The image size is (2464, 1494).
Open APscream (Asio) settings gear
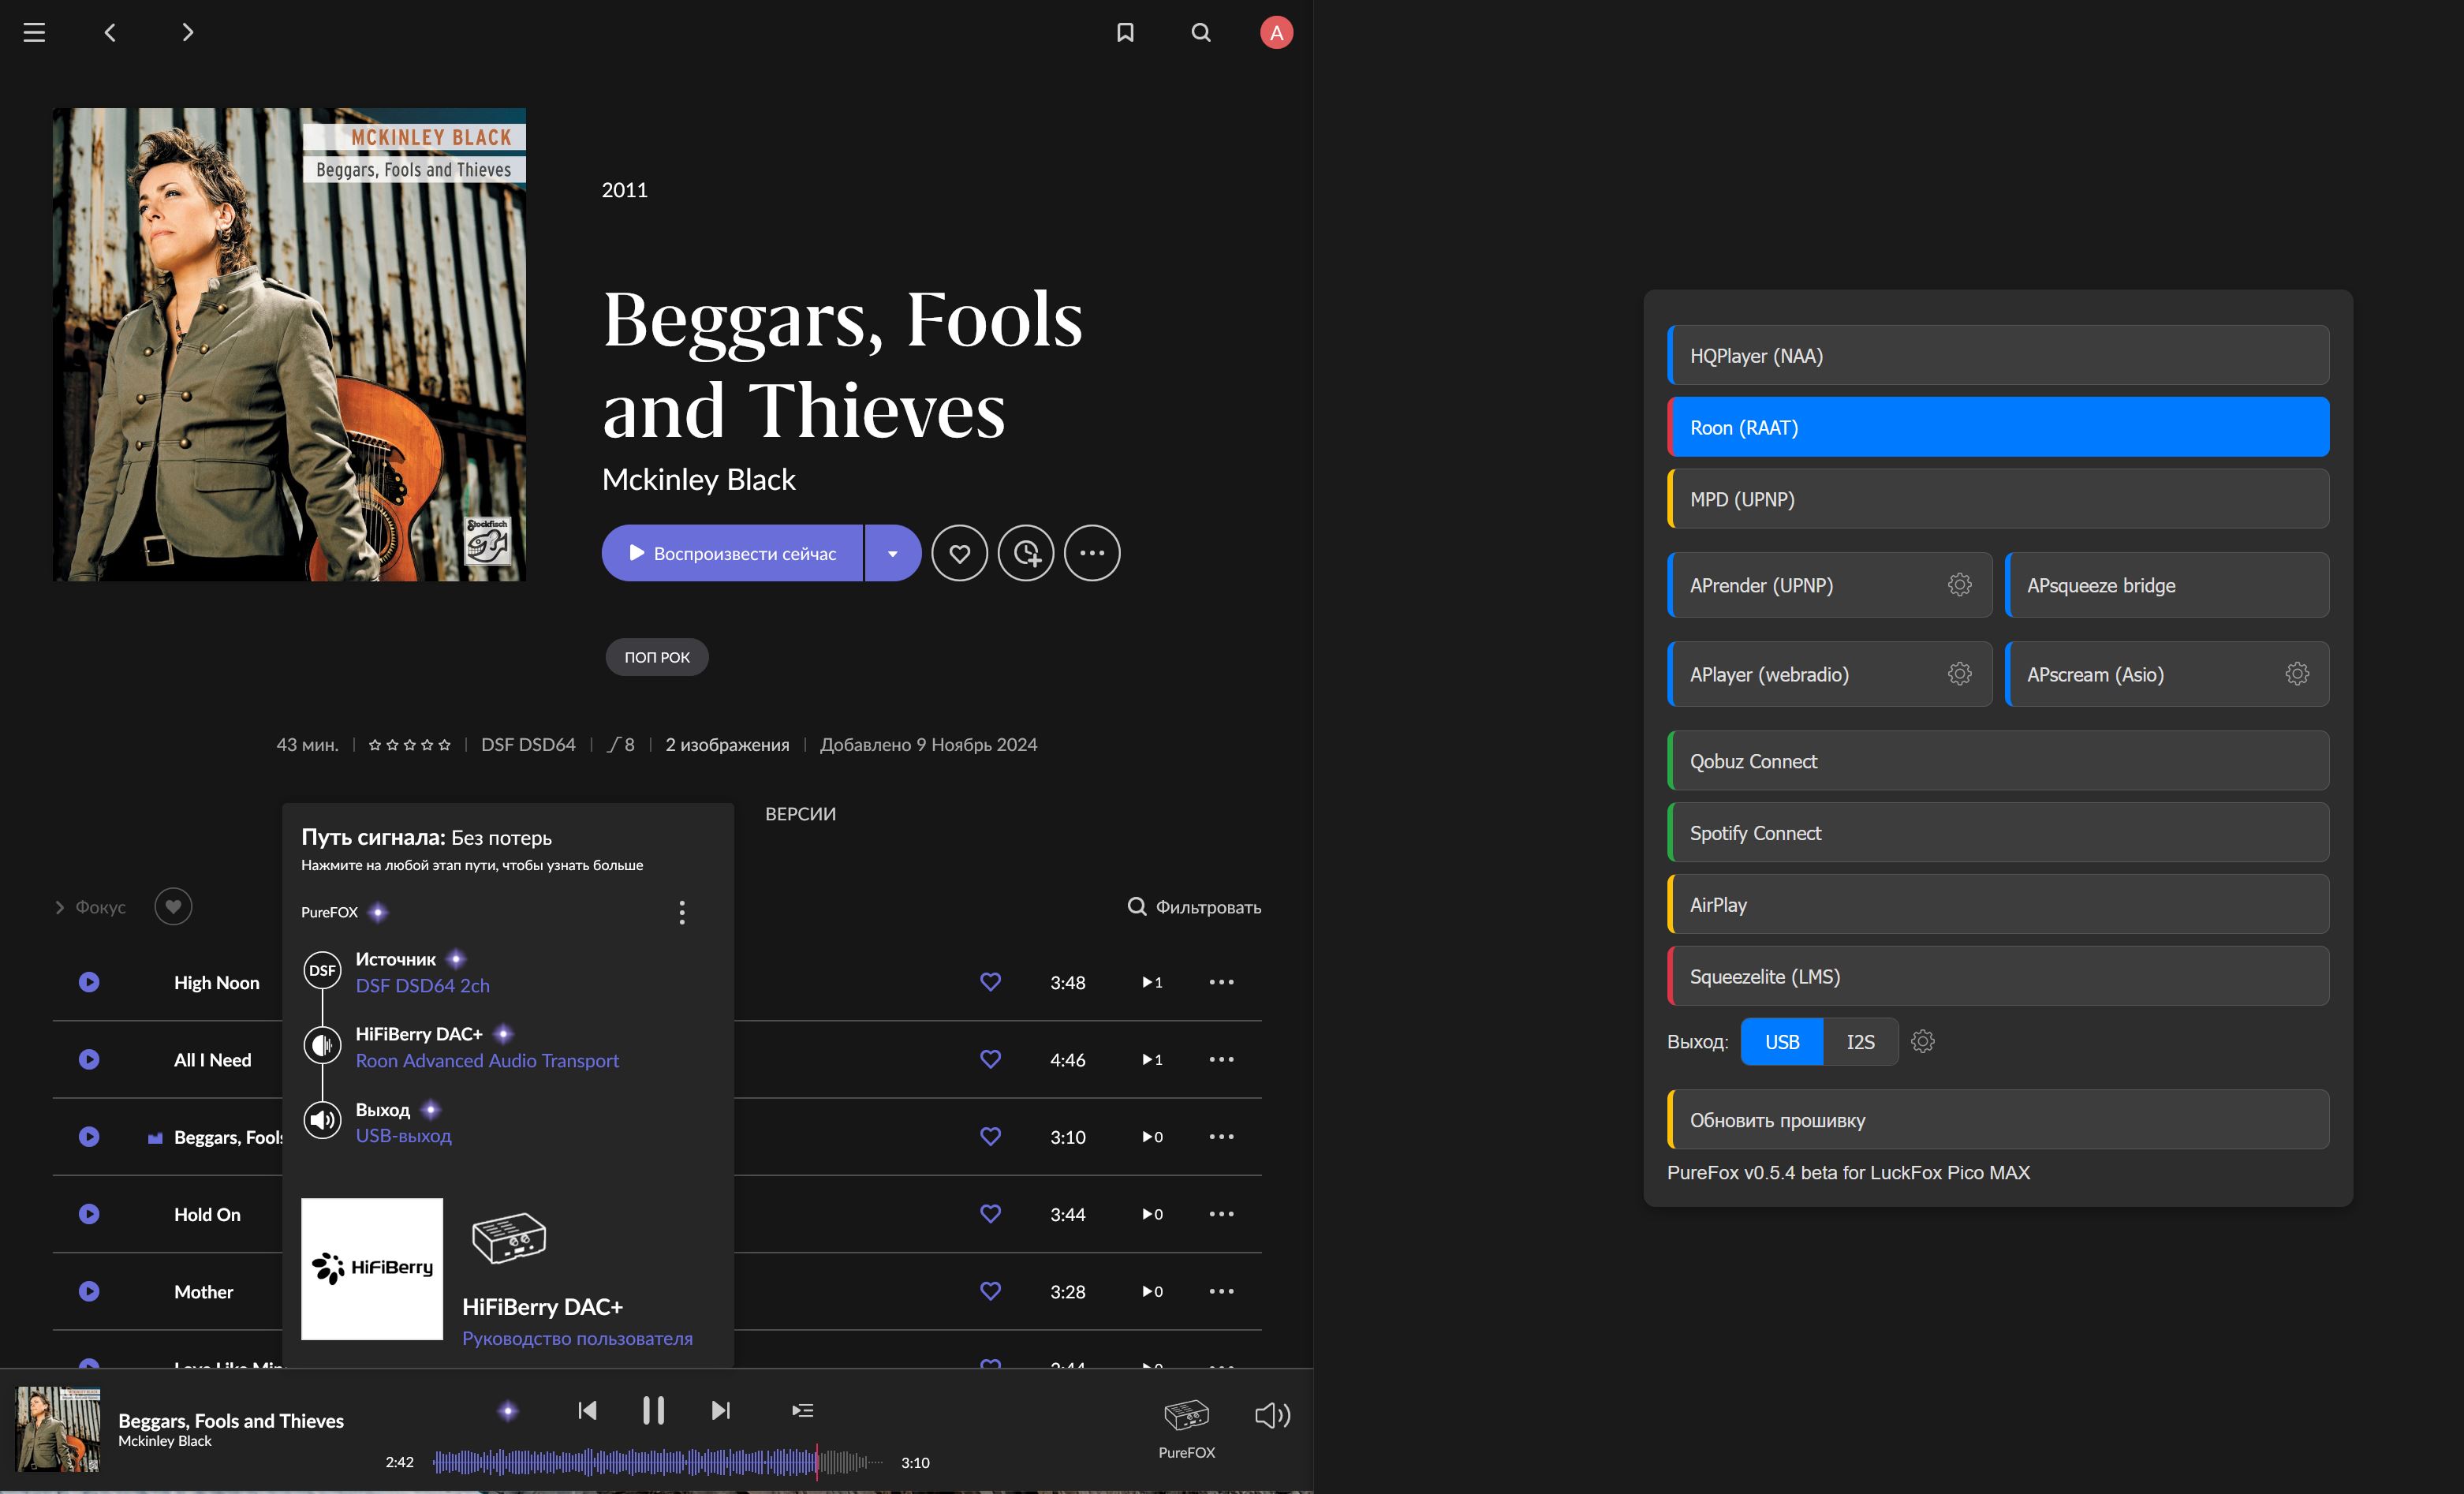pos(2297,674)
